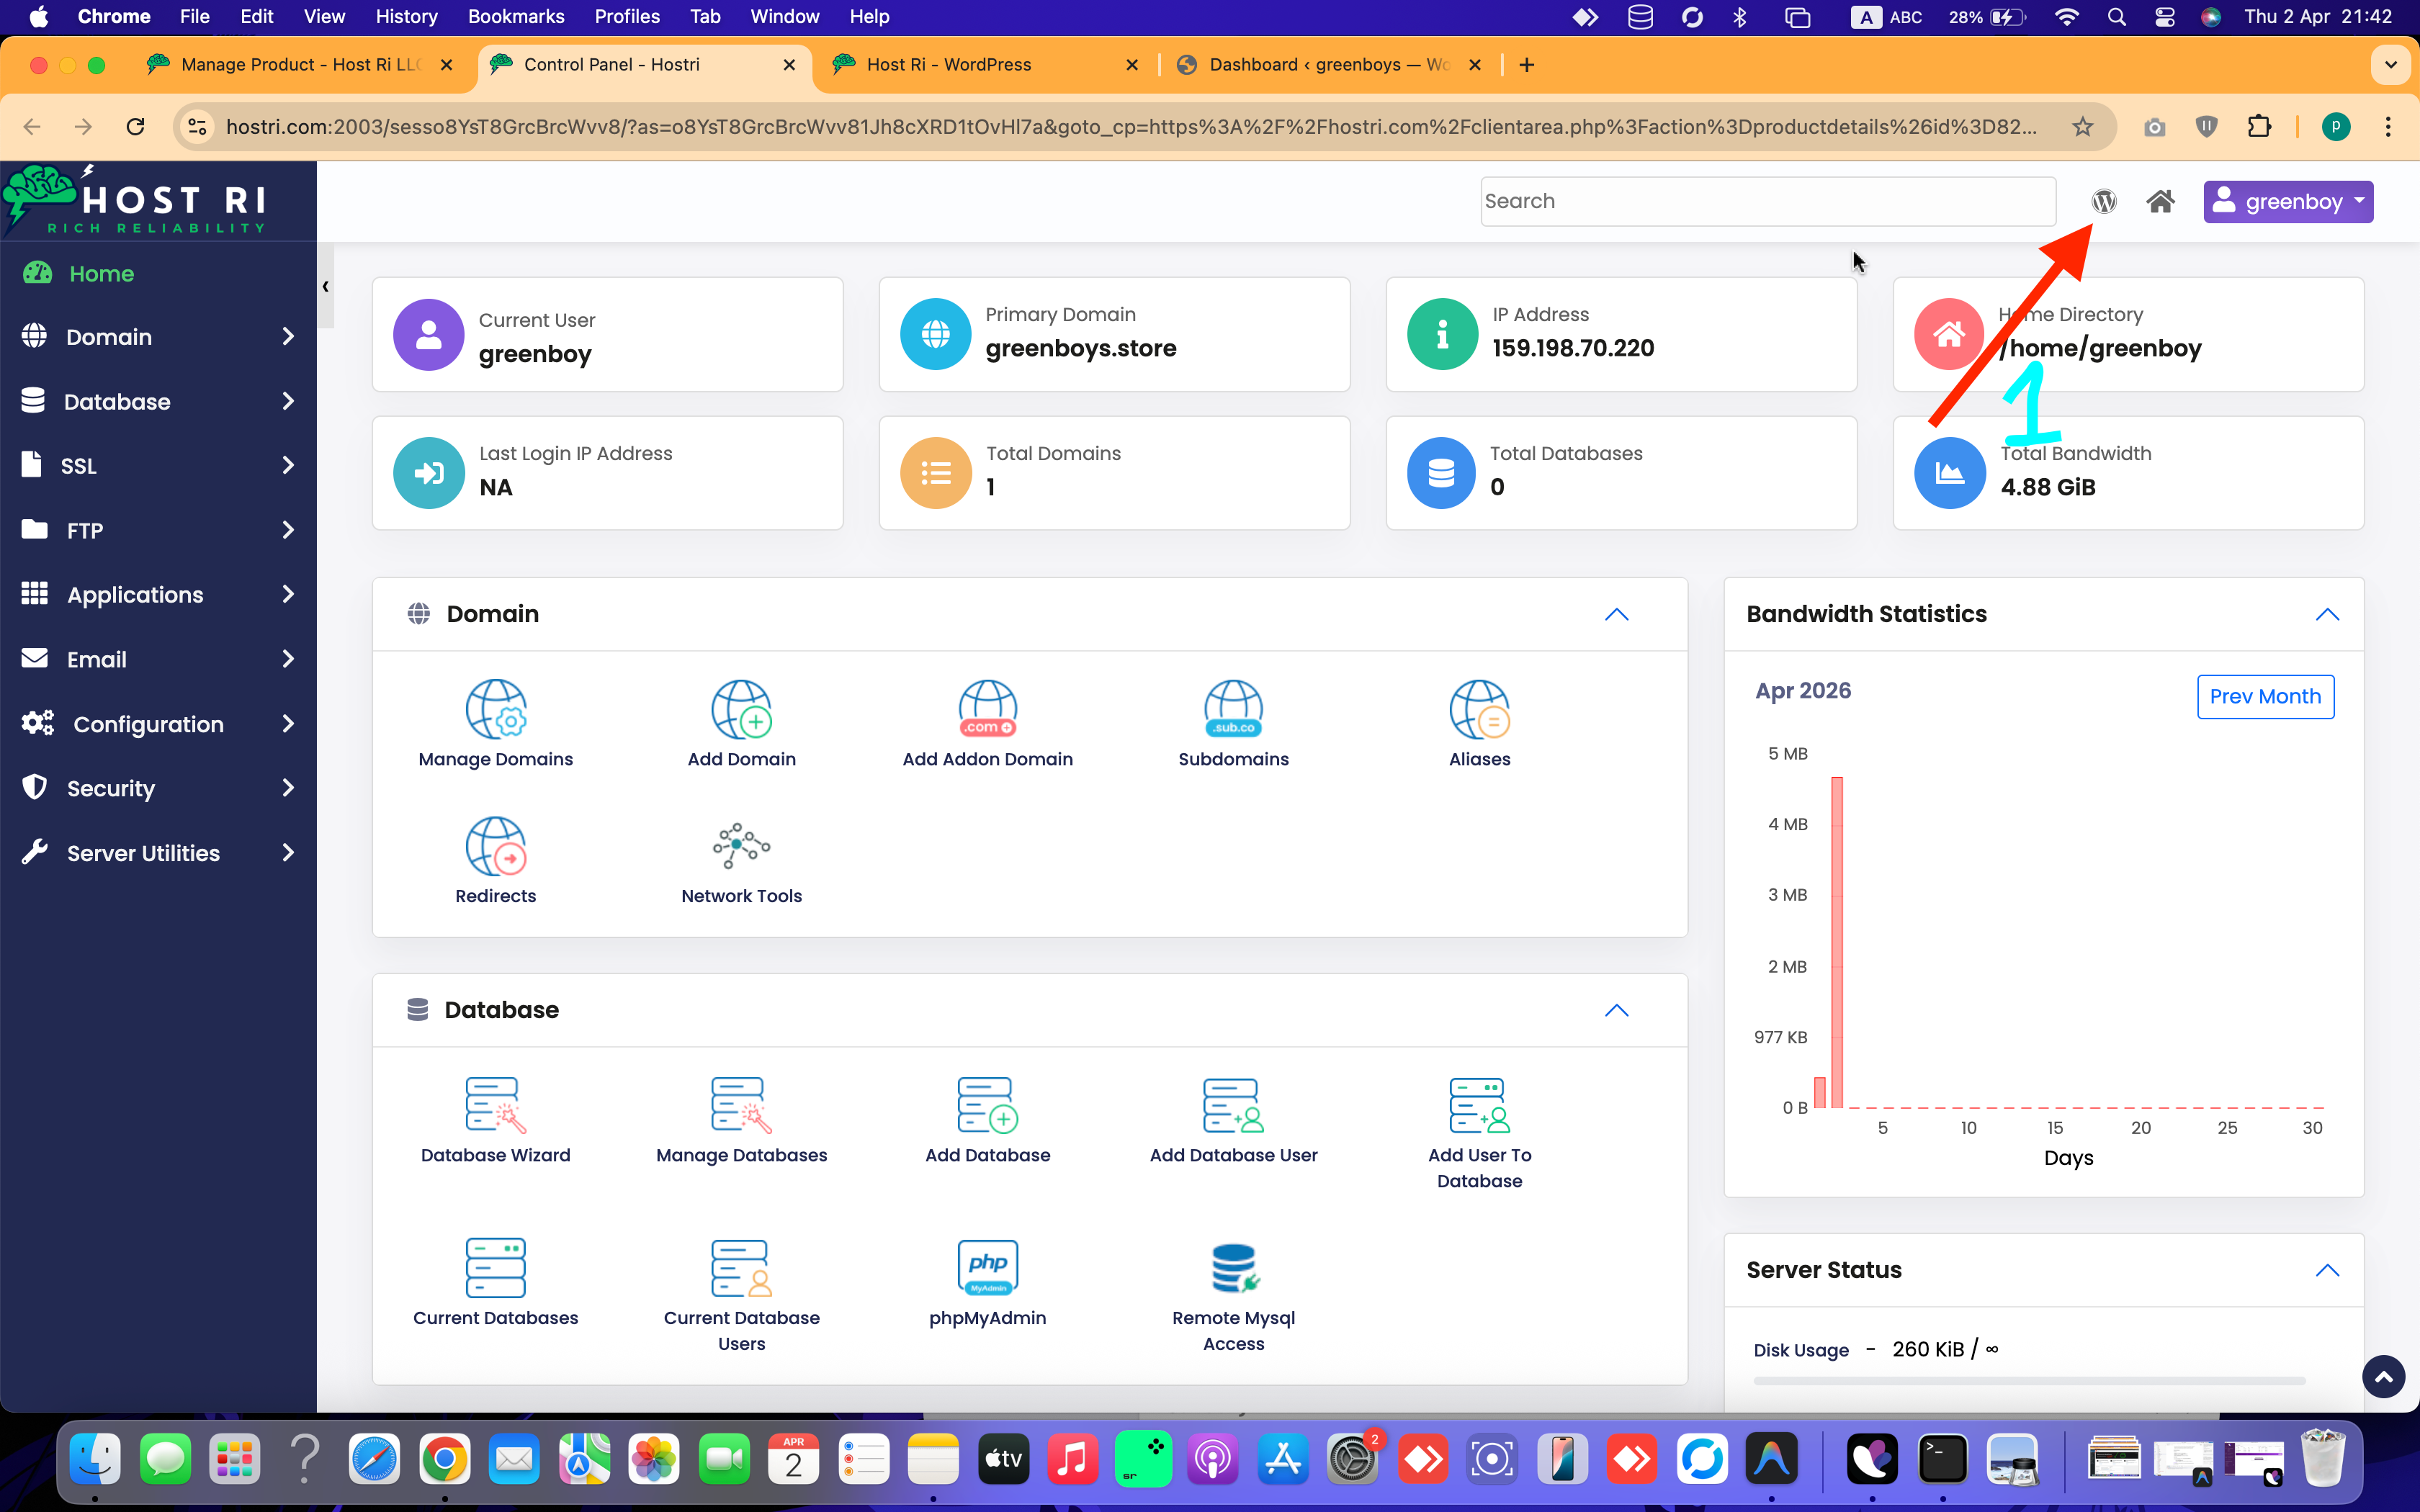Switch to the Host Ri - WordPress tab
Screen dimensions: 2420x1512
(948, 65)
